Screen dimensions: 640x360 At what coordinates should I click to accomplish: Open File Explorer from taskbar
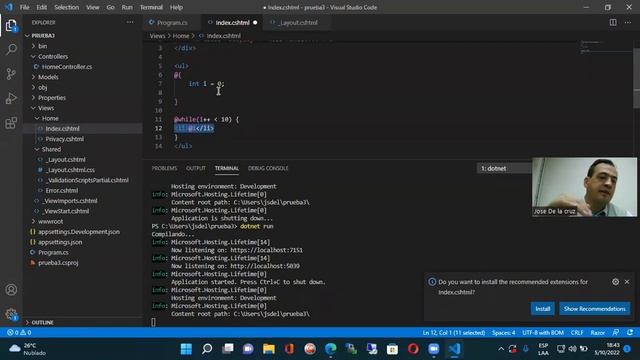(x=269, y=349)
